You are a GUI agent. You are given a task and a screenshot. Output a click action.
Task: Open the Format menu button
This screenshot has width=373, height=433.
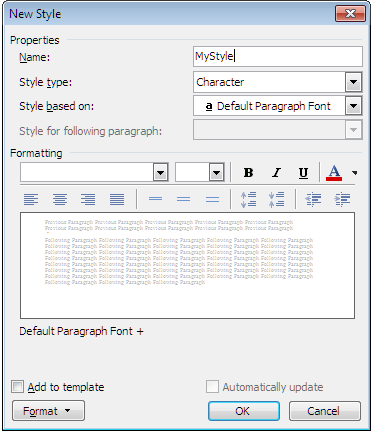pos(48,411)
